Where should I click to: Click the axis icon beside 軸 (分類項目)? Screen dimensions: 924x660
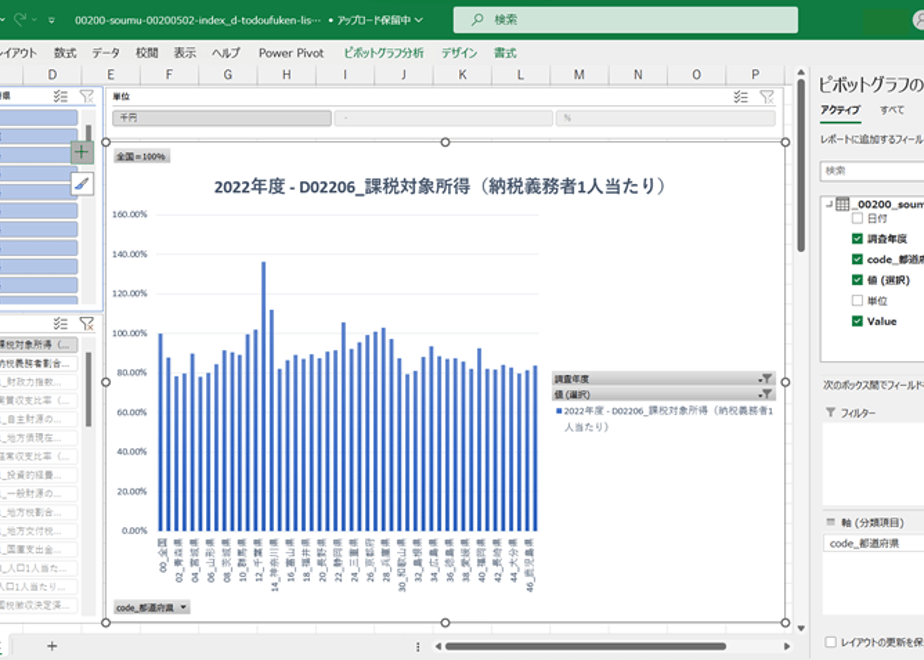click(831, 522)
